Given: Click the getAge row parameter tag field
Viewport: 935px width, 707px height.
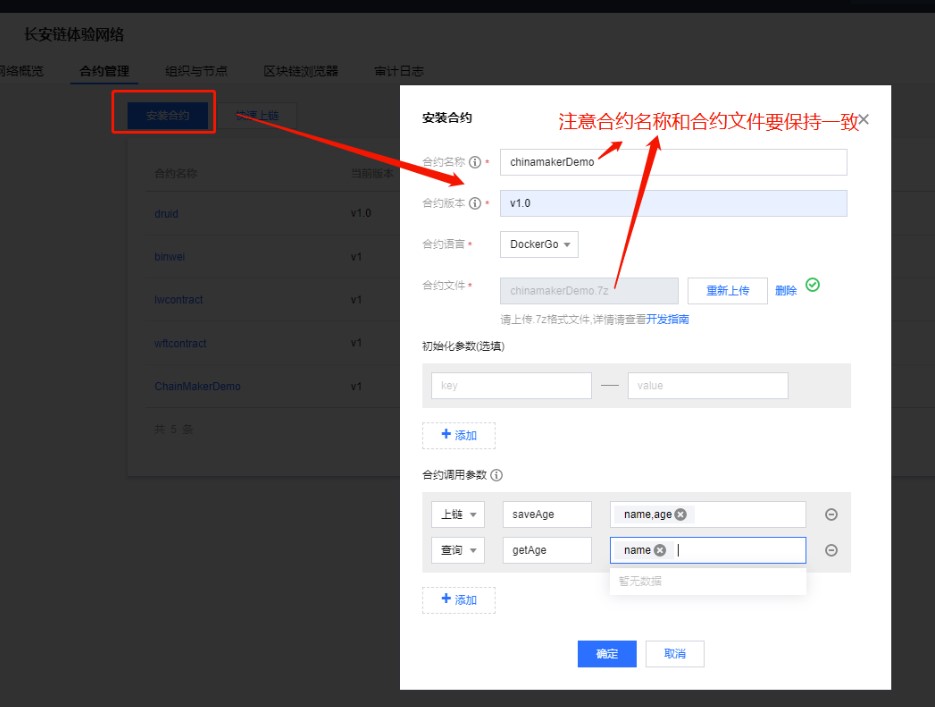Looking at the screenshot, I should tap(708, 550).
